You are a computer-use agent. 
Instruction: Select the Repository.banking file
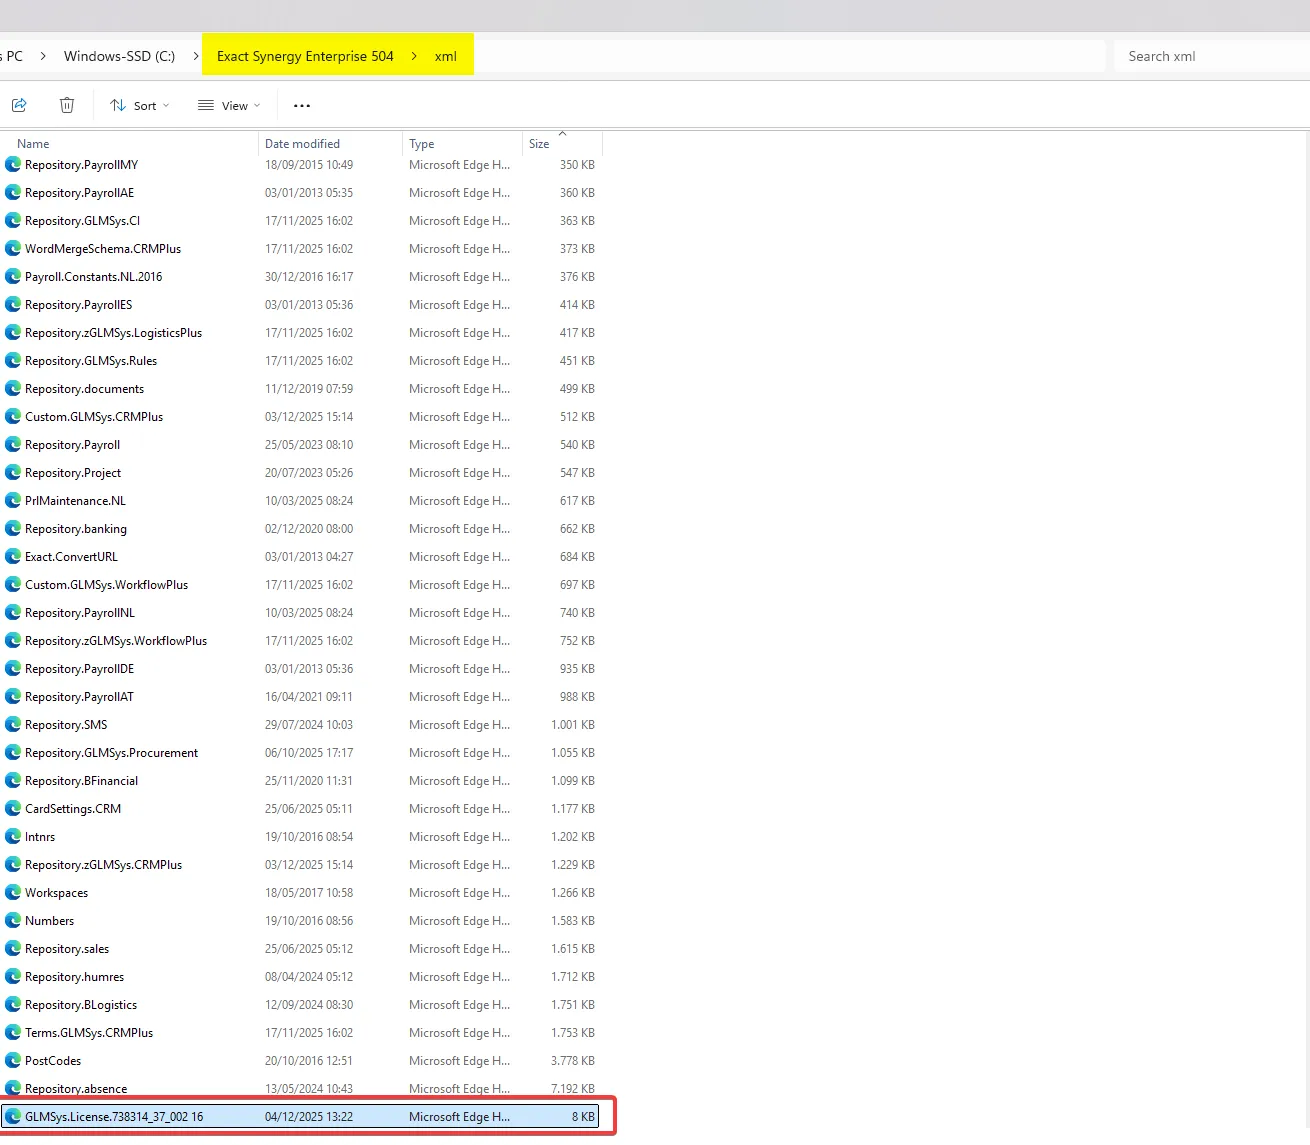point(76,529)
